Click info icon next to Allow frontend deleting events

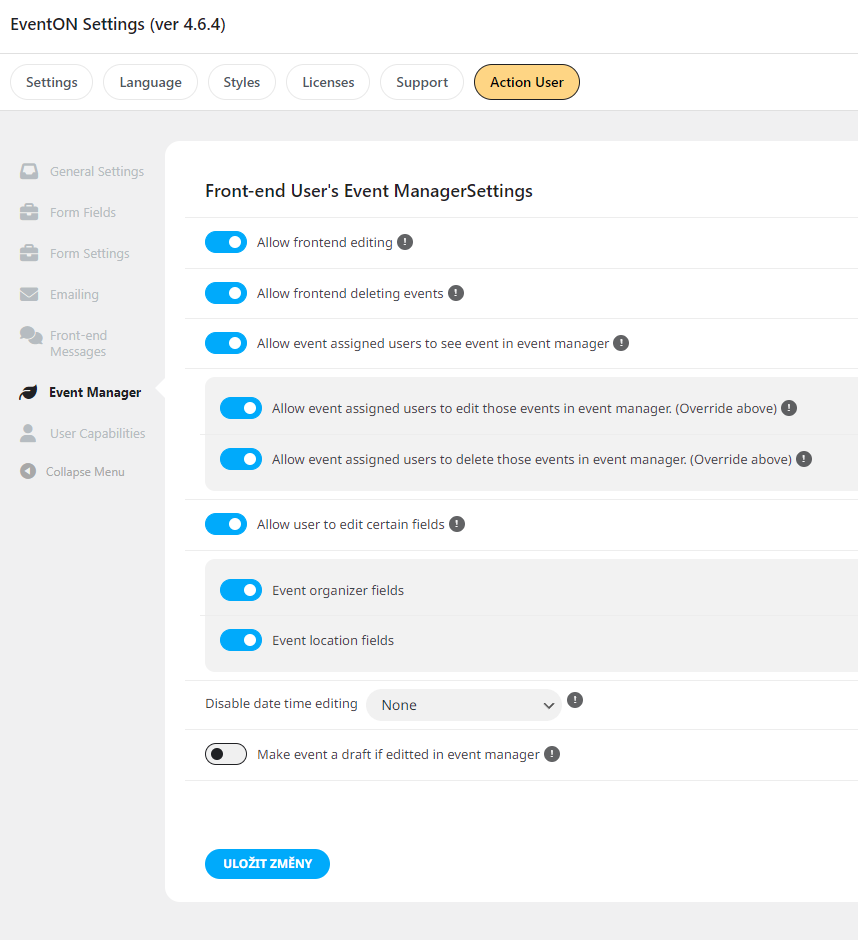click(456, 293)
